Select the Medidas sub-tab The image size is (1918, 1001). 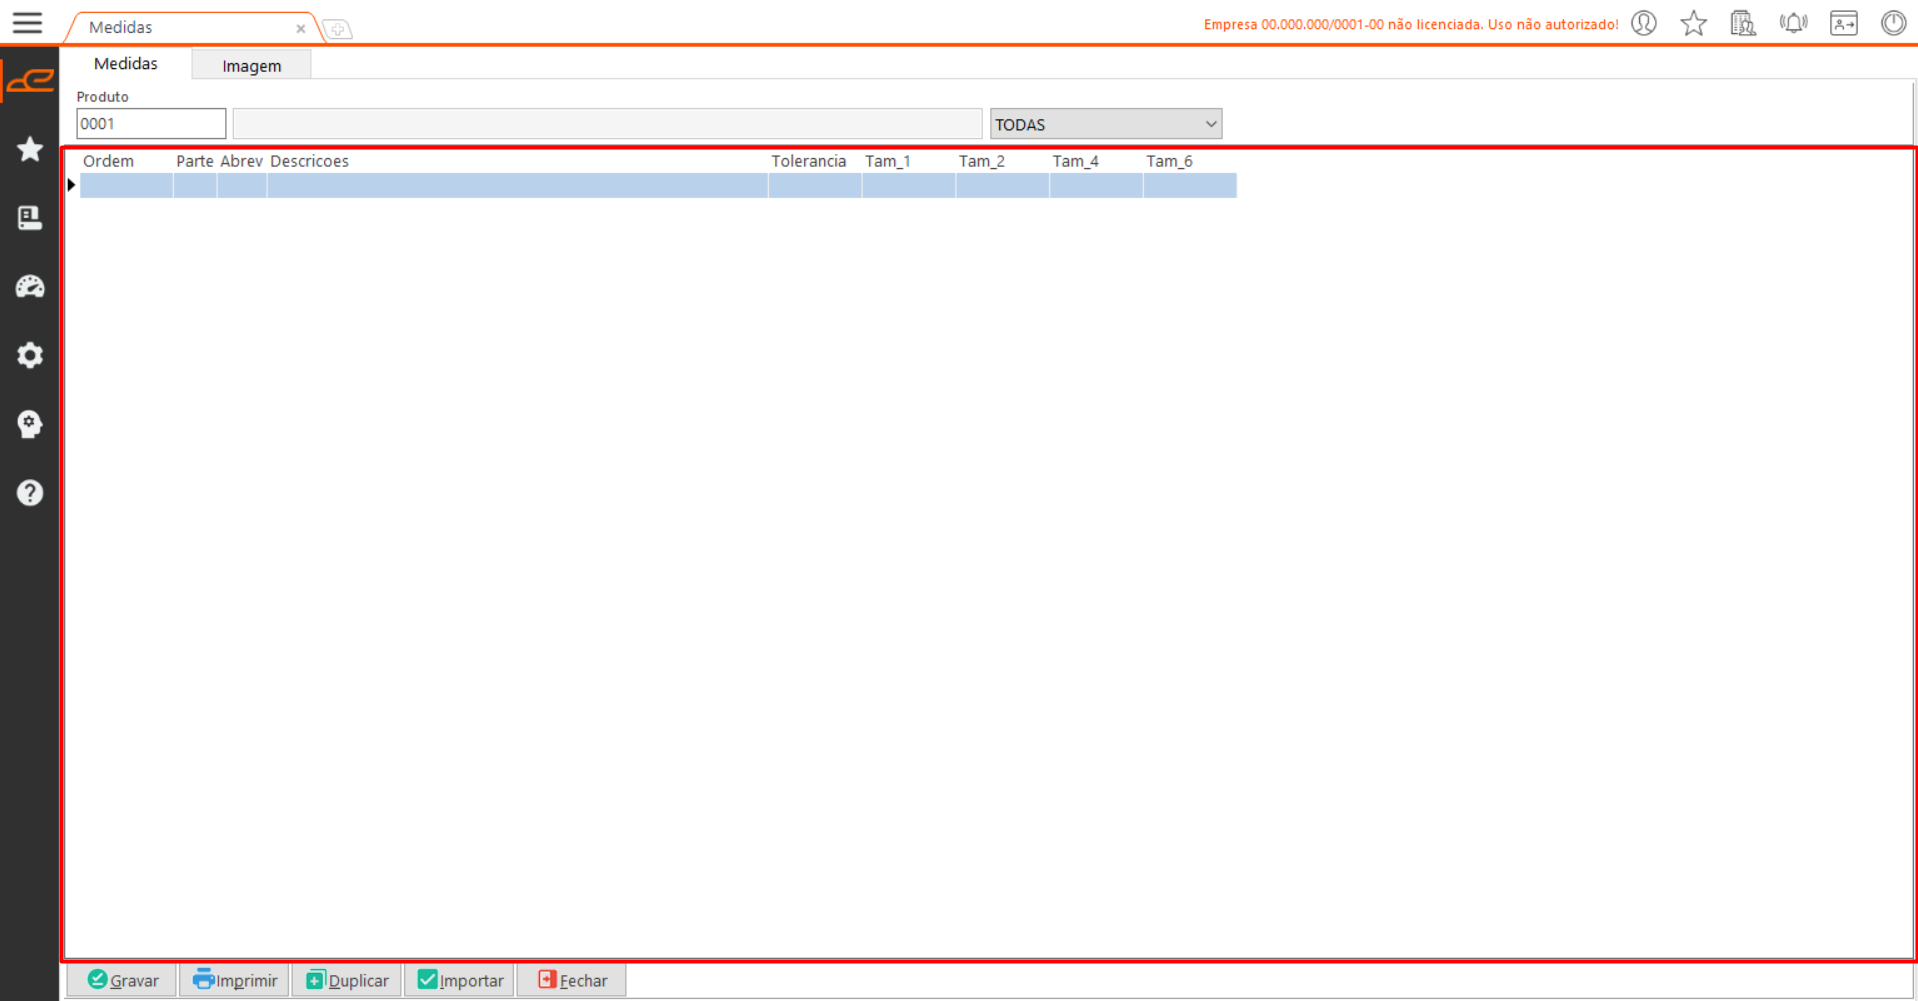[126, 64]
